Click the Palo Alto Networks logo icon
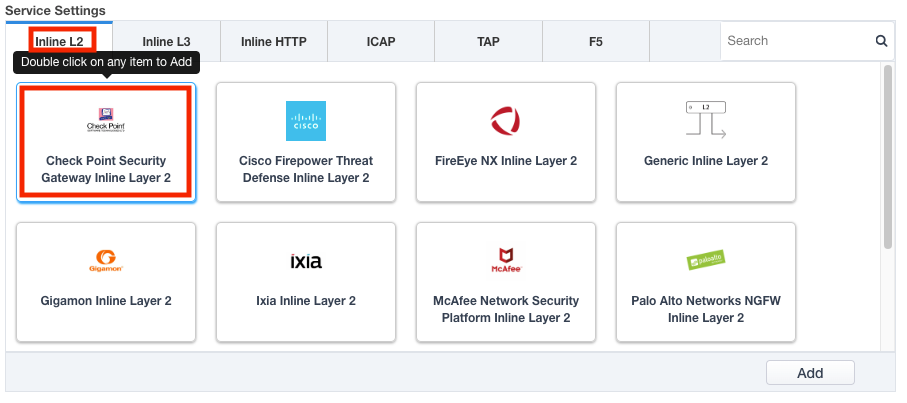 706,261
